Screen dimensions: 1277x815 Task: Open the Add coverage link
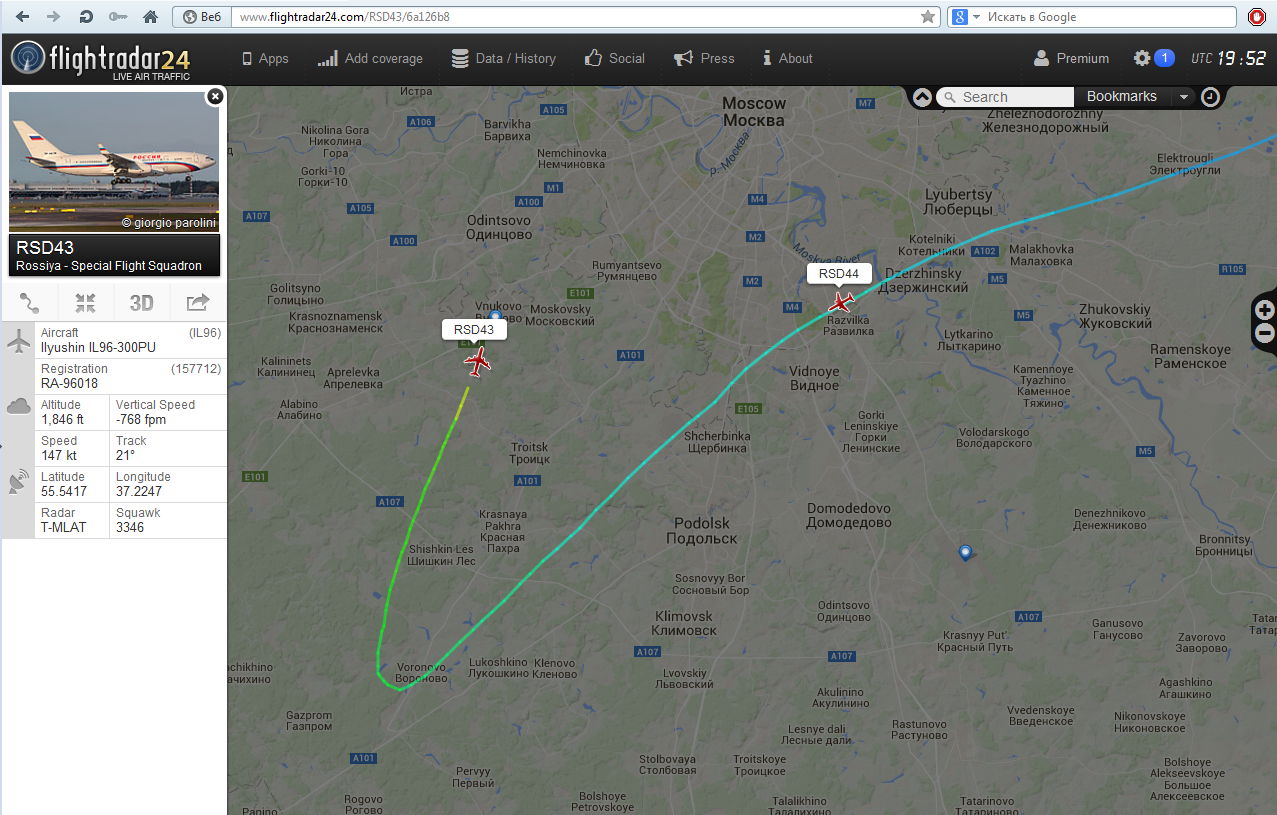click(370, 58)
